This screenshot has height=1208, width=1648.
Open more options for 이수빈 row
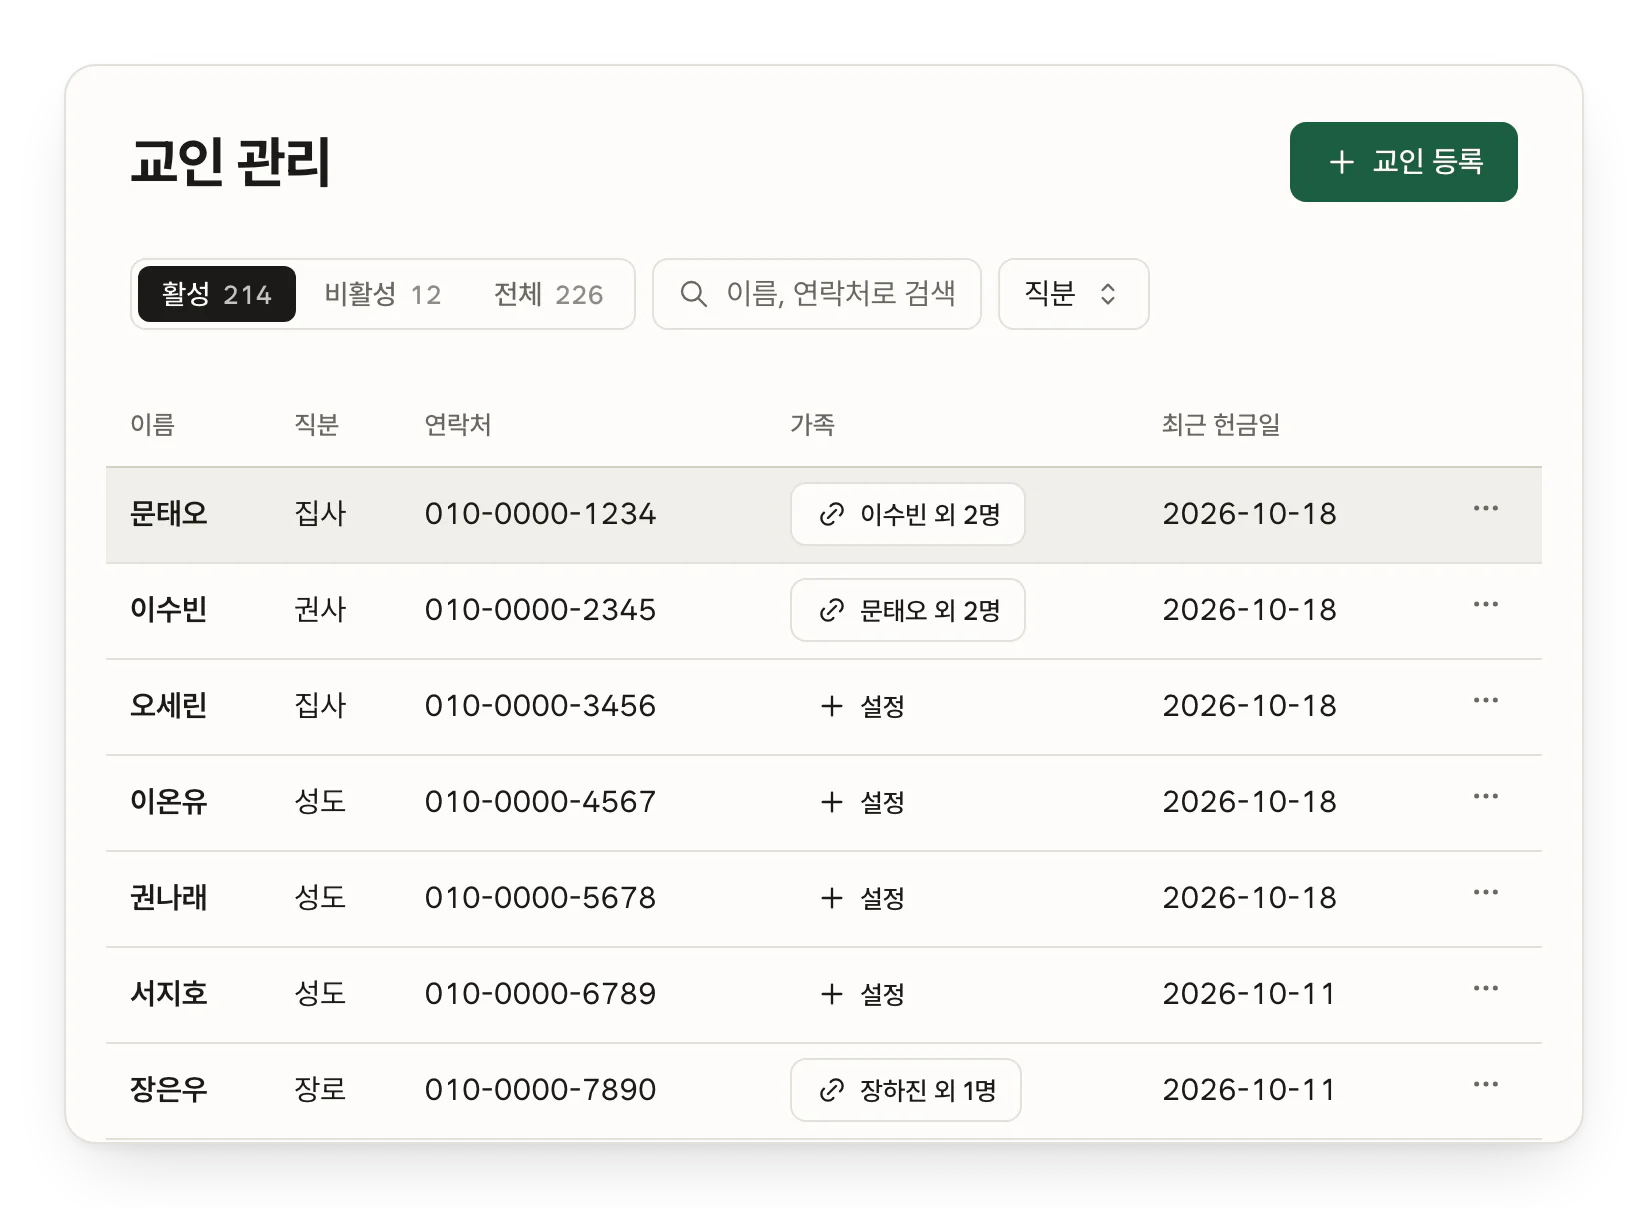point(1485,605)
